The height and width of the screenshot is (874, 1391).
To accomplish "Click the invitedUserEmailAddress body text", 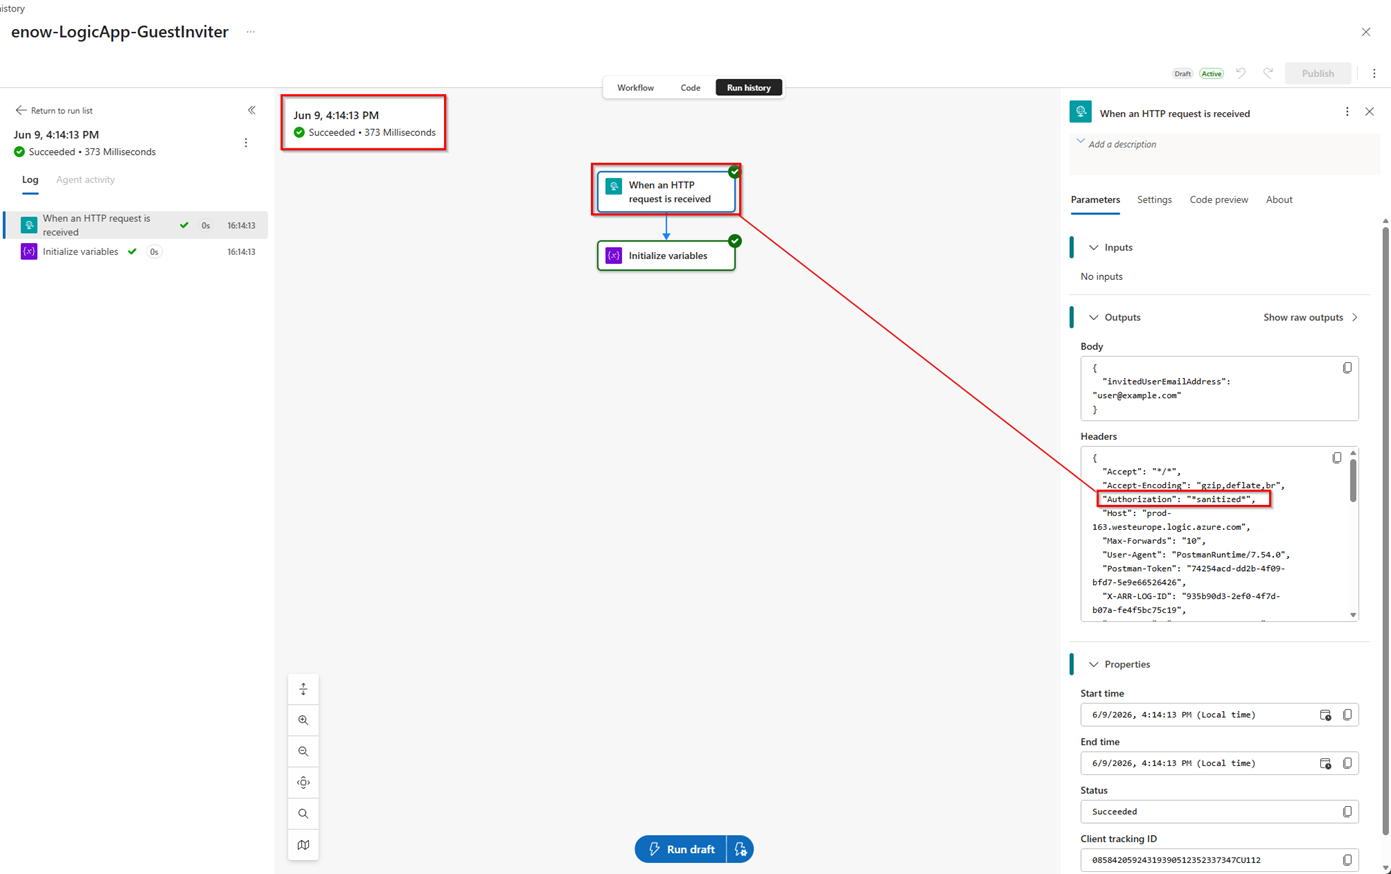I will 1166,382.
